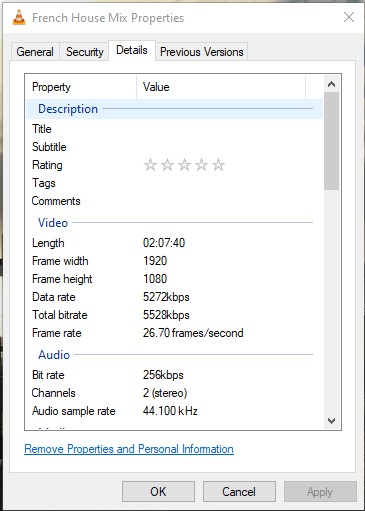Click the scrollbar down arrow
The height and width of the screenshot is (511, 365).
tap(331, 421)
